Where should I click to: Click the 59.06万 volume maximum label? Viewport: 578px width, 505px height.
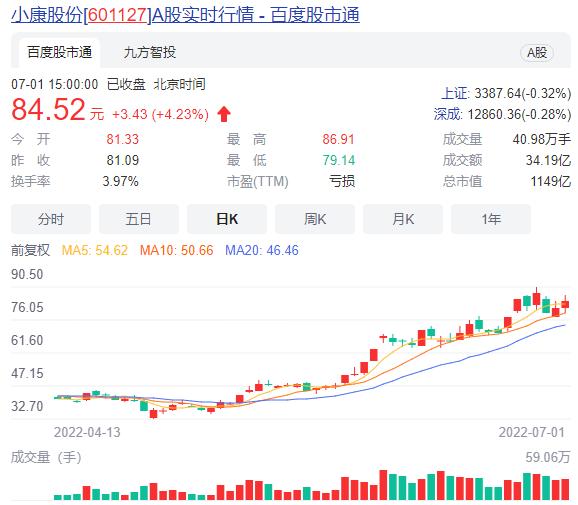548,457
